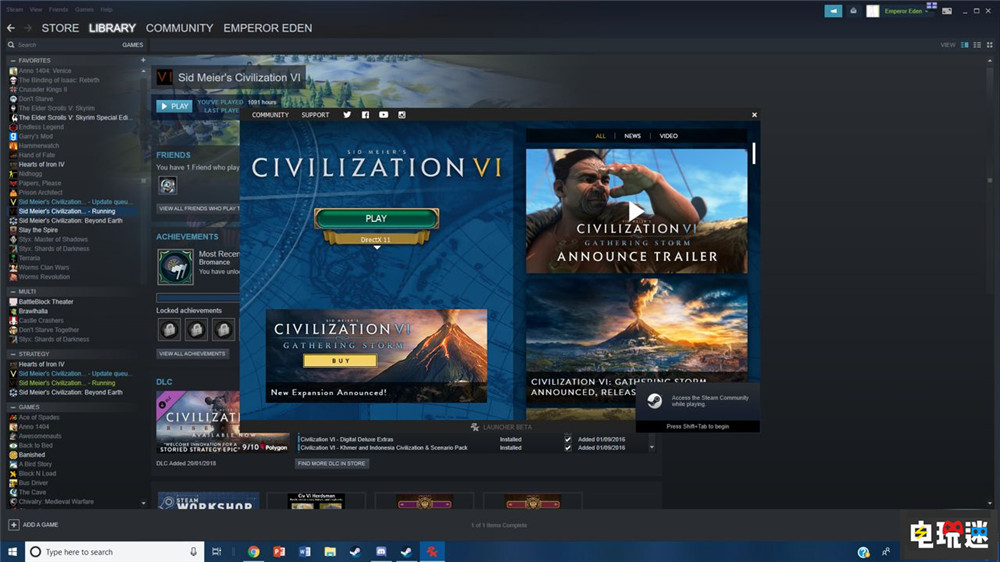1000x562 pixels.
Task: Collapse the Favorites category
Action: (x=13, y=60)
